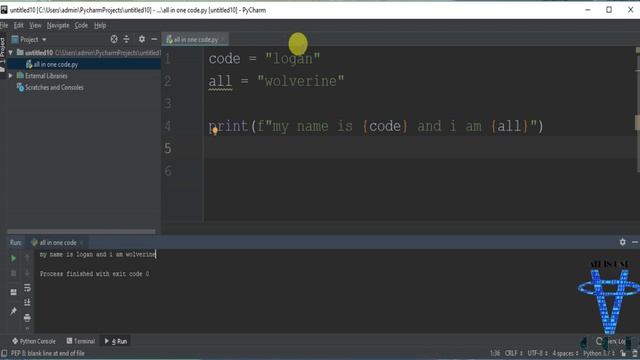Image resolution: width=640 pixels, height=360 pixels.
Task: Click the 'PEP 8: blank line at end of file' message
Action: (x=47, y=353)
